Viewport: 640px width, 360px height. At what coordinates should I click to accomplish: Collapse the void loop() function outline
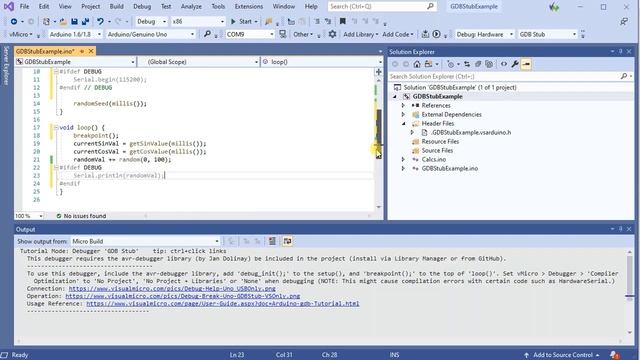56,127
